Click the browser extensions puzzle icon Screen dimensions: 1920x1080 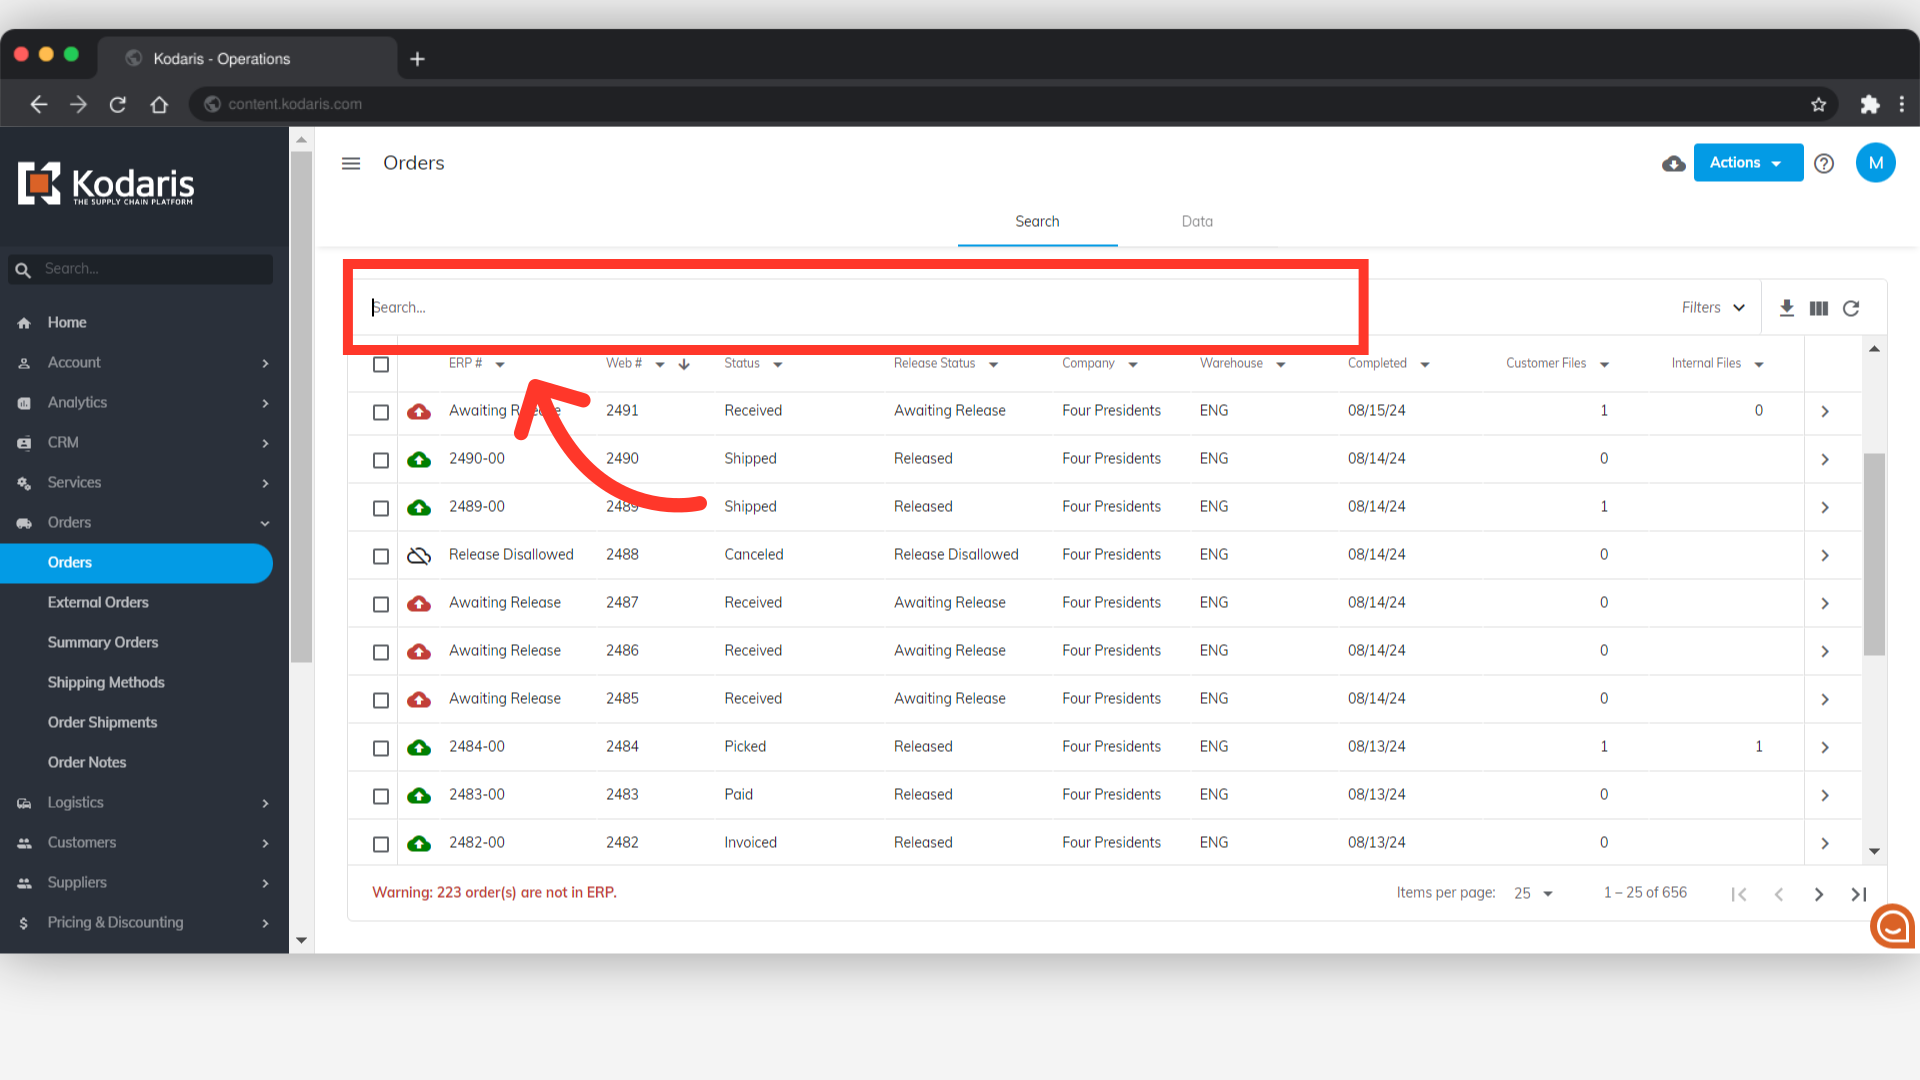pyautogui.click(x=1869, y=104)
